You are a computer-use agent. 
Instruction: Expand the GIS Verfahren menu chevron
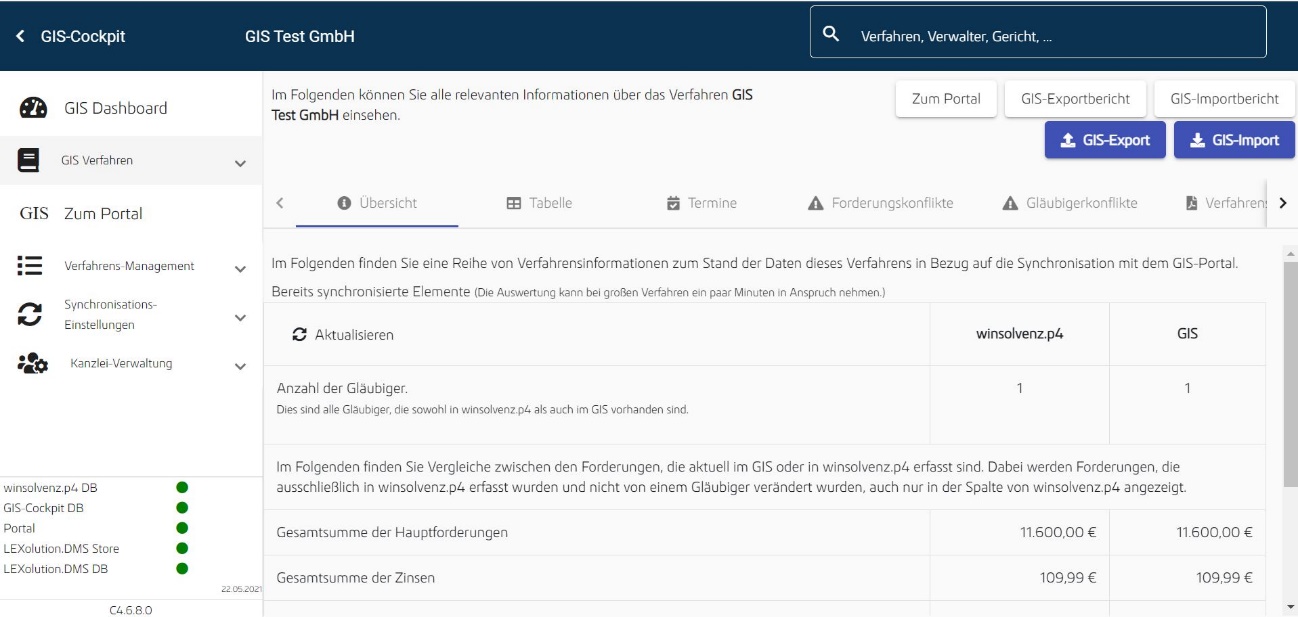pyautogui.click(x=240, y=163)
